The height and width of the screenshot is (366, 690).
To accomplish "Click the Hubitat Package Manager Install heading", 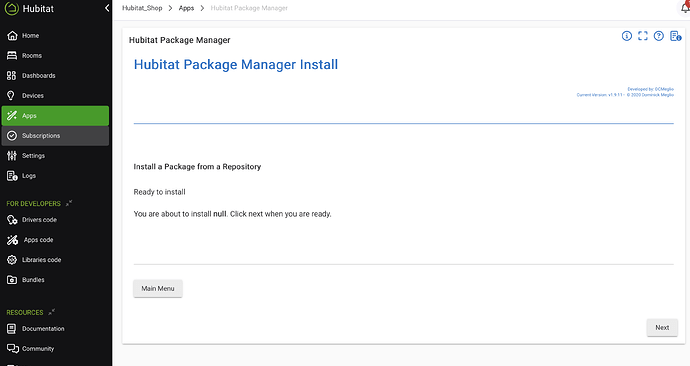I will [x=236, y=65].
